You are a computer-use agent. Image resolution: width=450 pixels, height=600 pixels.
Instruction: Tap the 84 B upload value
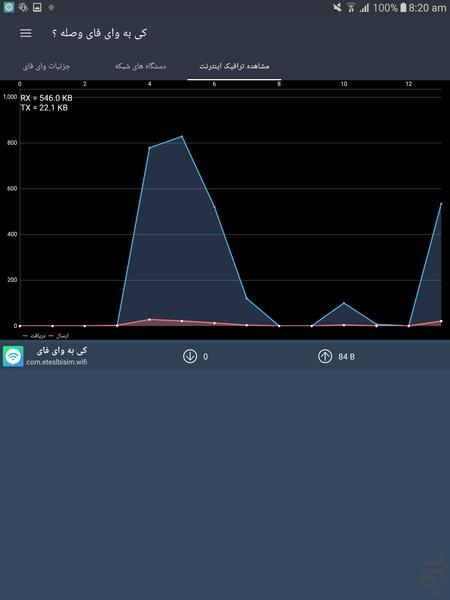click(x=346, y=357)
